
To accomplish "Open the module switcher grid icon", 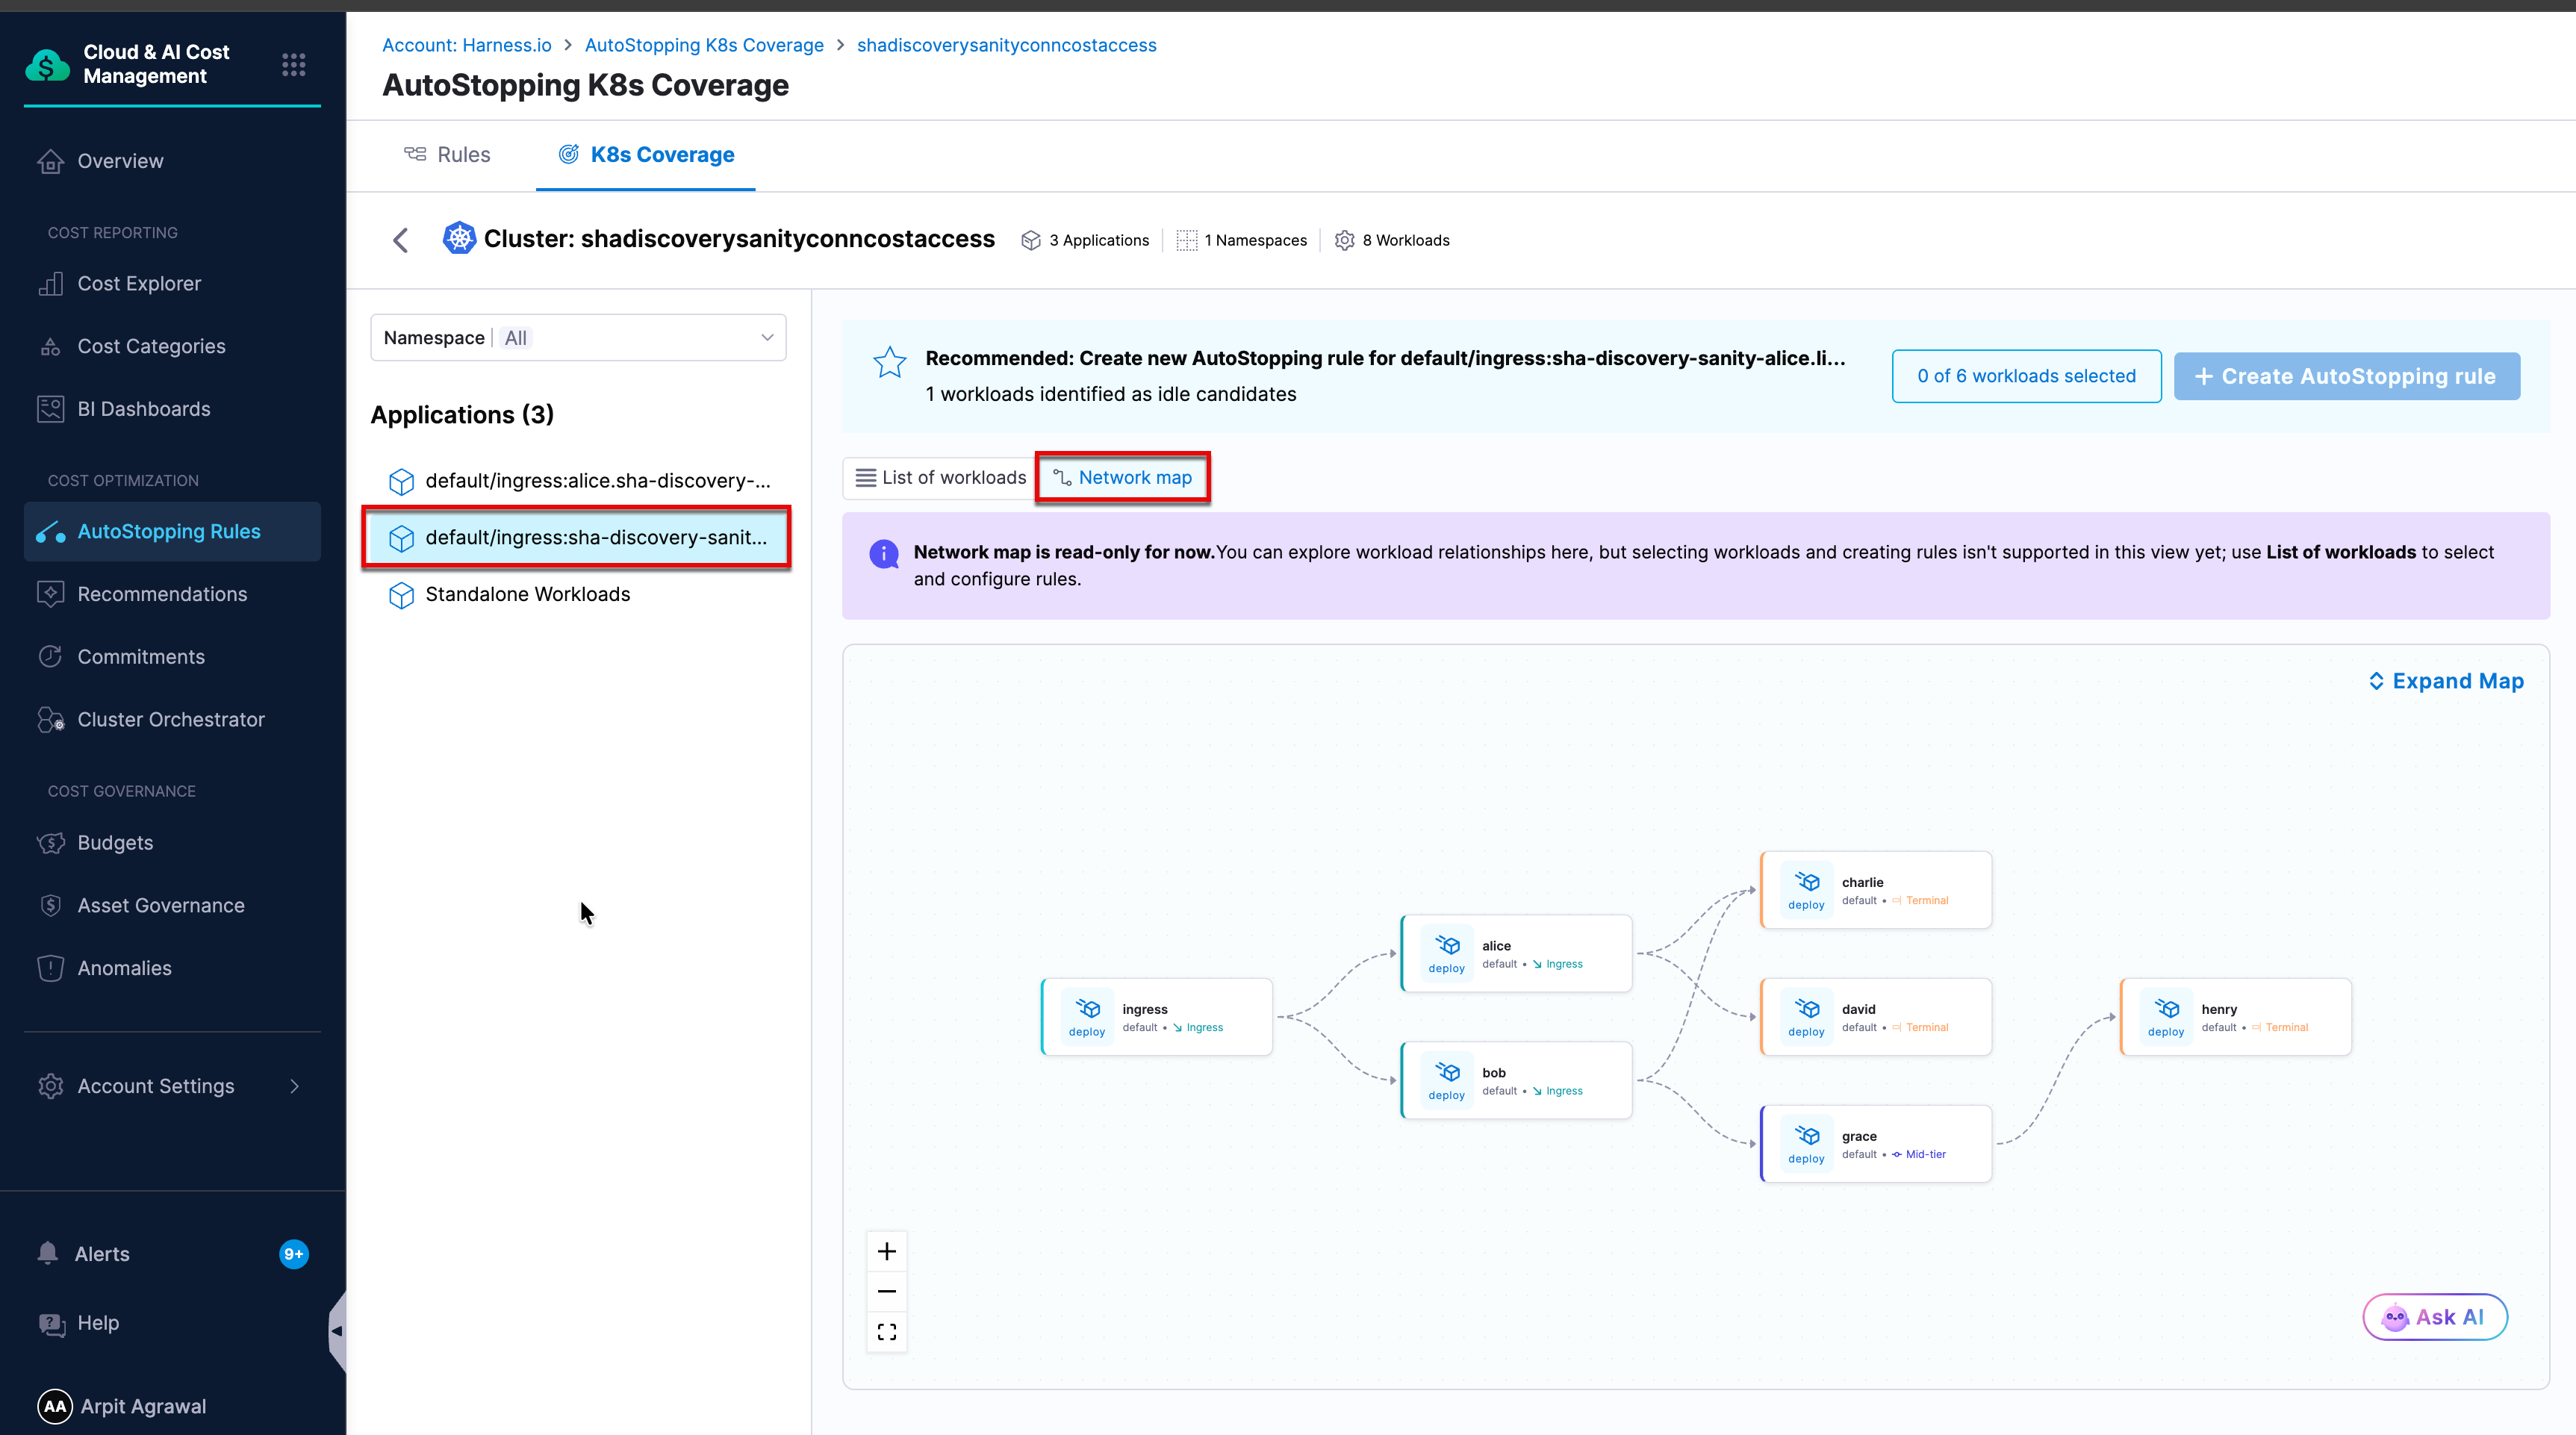I will coord(293,65).
